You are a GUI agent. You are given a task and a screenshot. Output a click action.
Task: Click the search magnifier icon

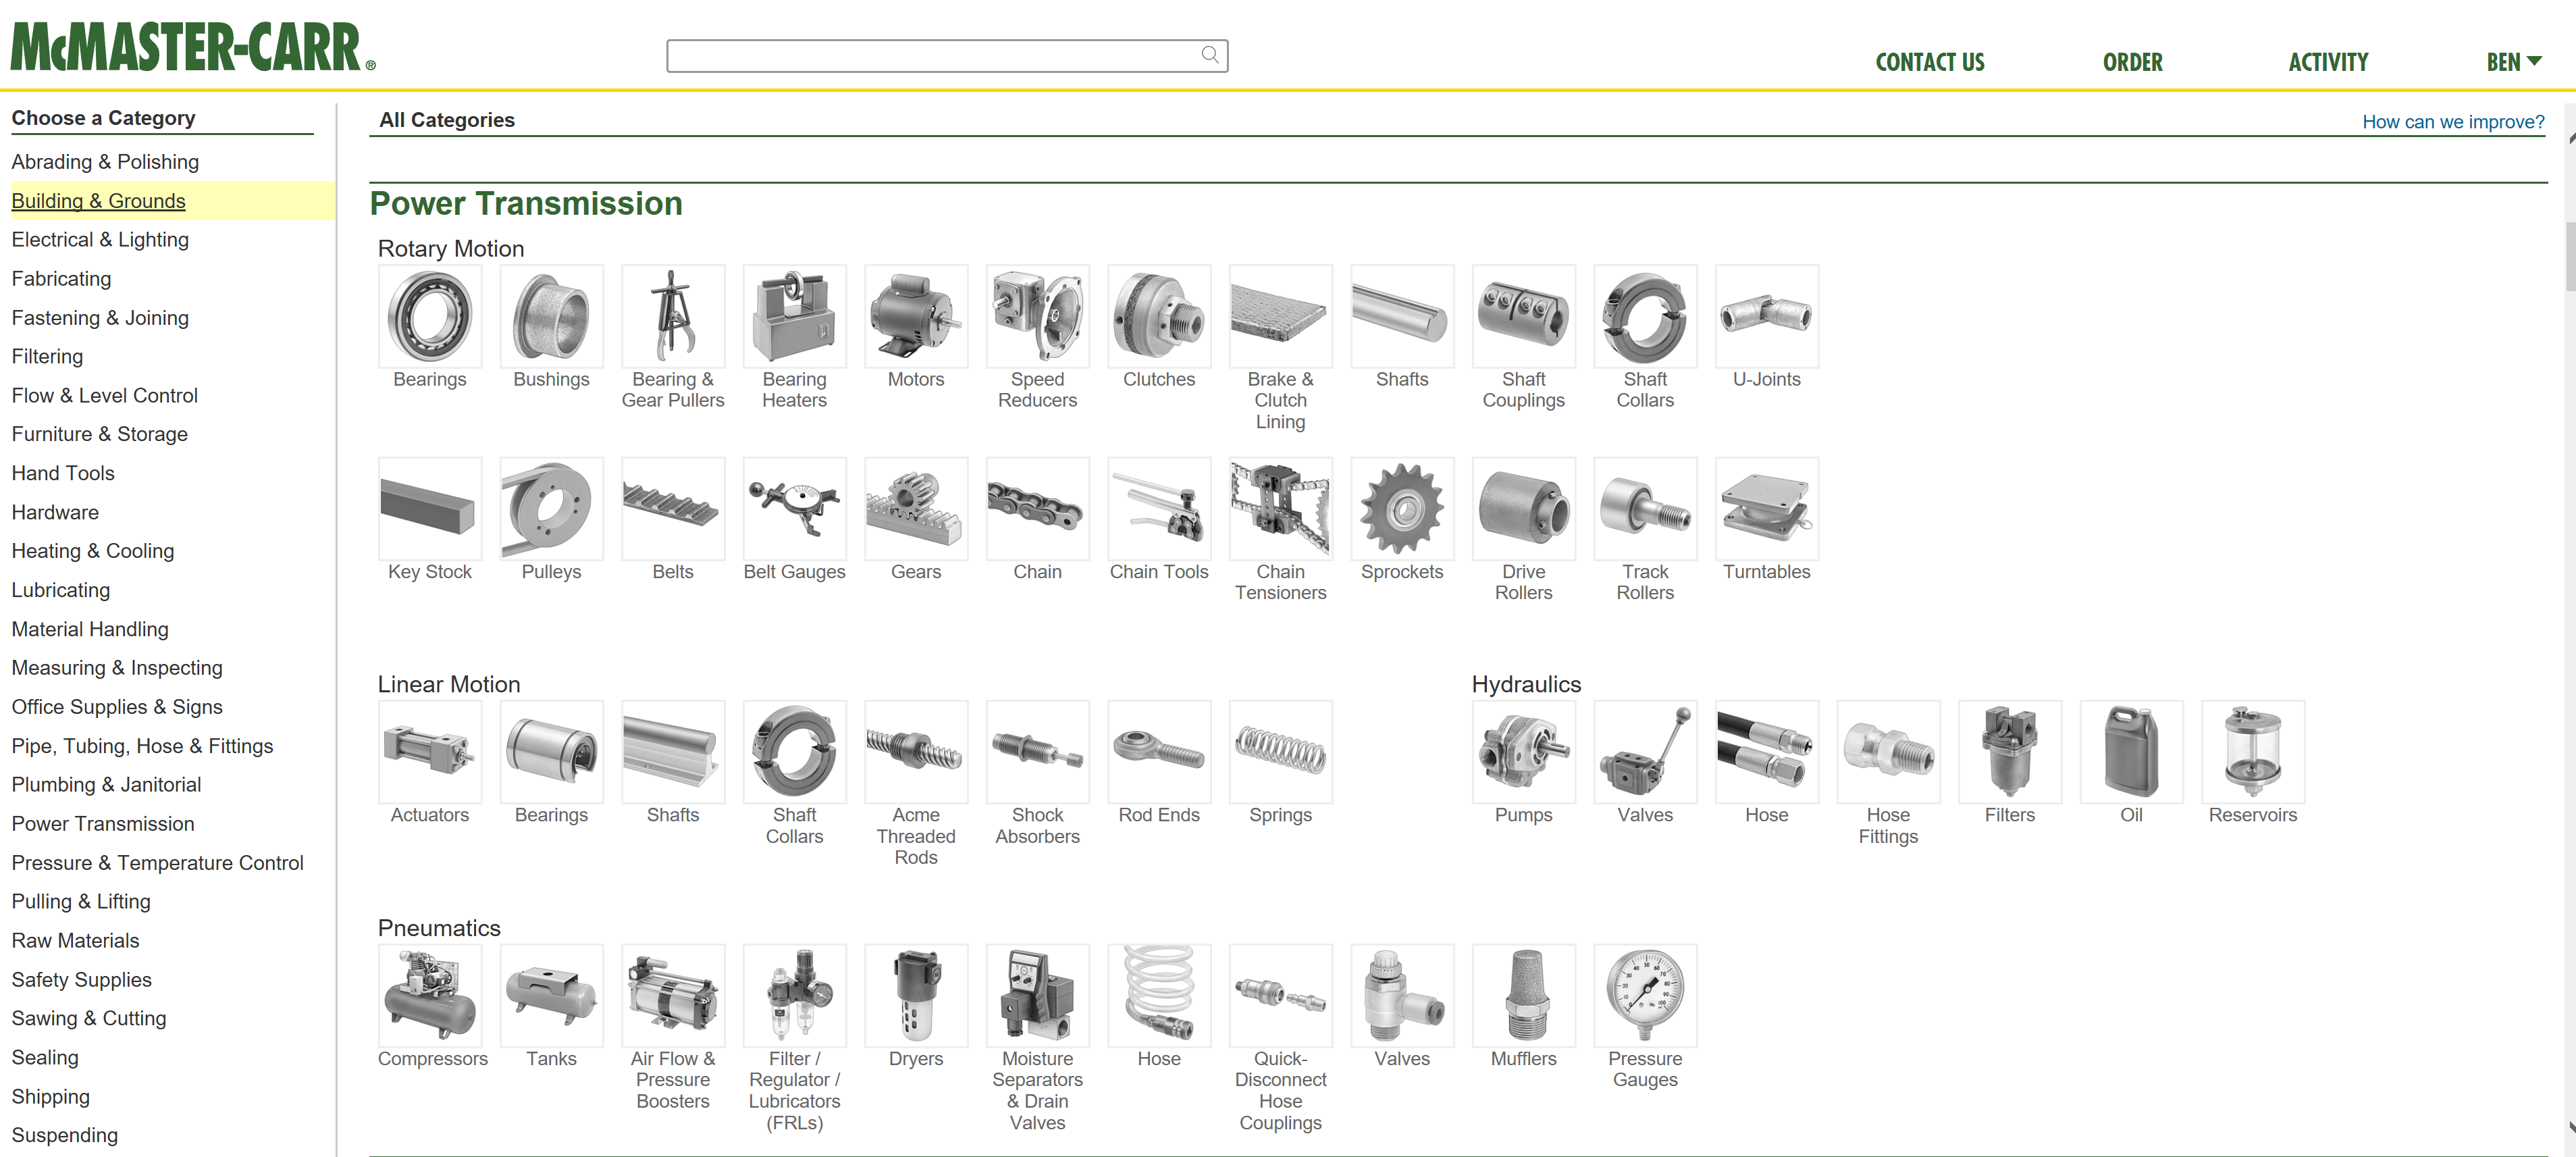coord(1209,55)
